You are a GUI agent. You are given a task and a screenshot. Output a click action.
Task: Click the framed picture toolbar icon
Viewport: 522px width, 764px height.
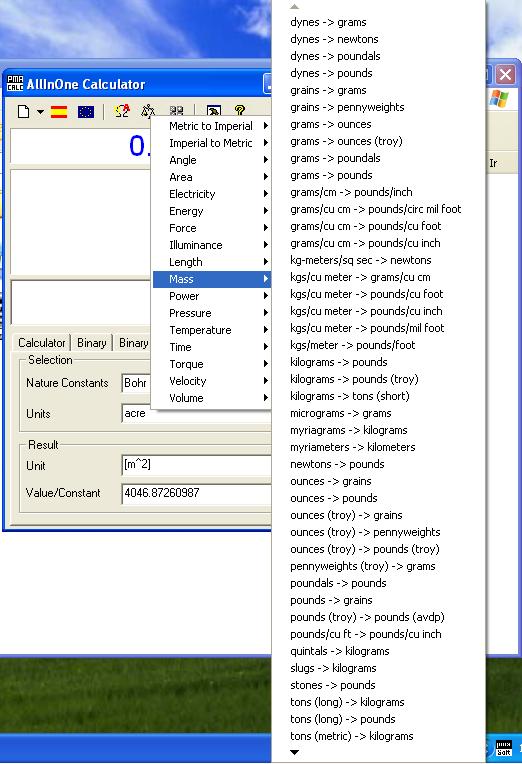click(x=214, y=112)
